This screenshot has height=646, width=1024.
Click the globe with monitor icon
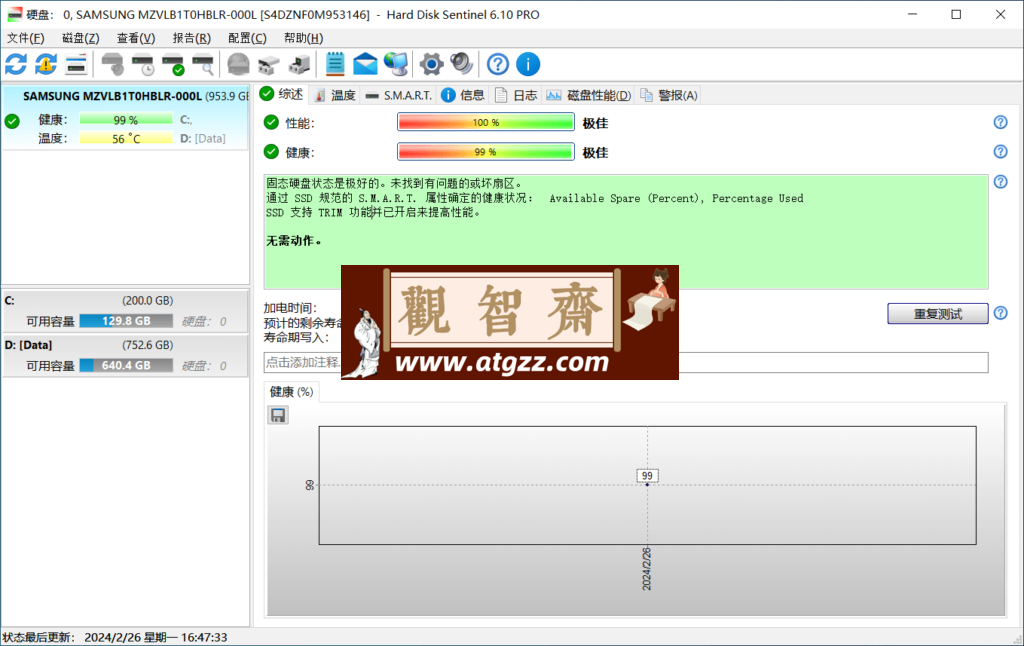(396, 64)
